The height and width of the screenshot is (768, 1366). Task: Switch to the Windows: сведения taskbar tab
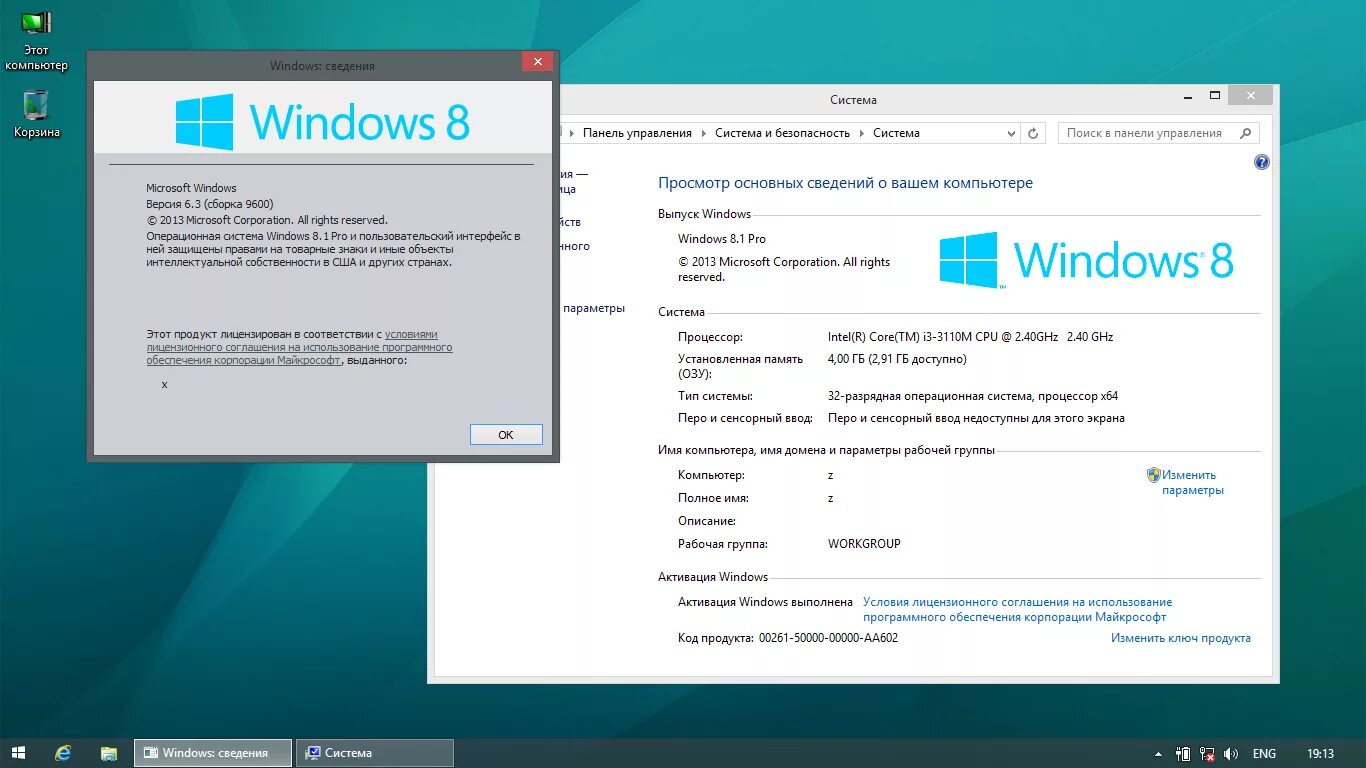(x=212, y=752)
